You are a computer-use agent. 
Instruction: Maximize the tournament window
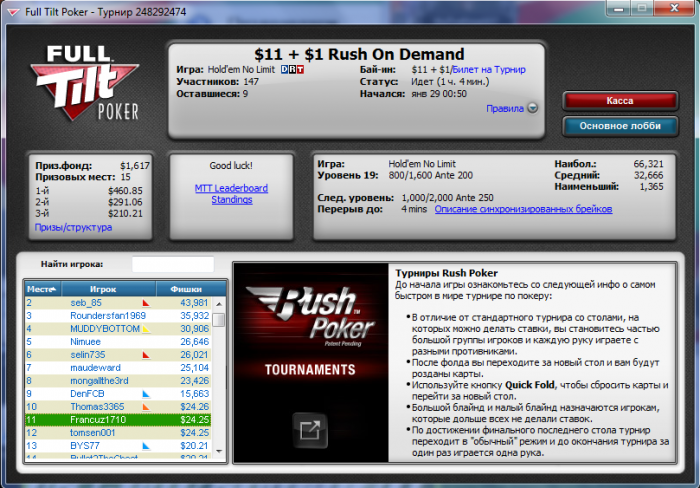(x=642, y=8)
